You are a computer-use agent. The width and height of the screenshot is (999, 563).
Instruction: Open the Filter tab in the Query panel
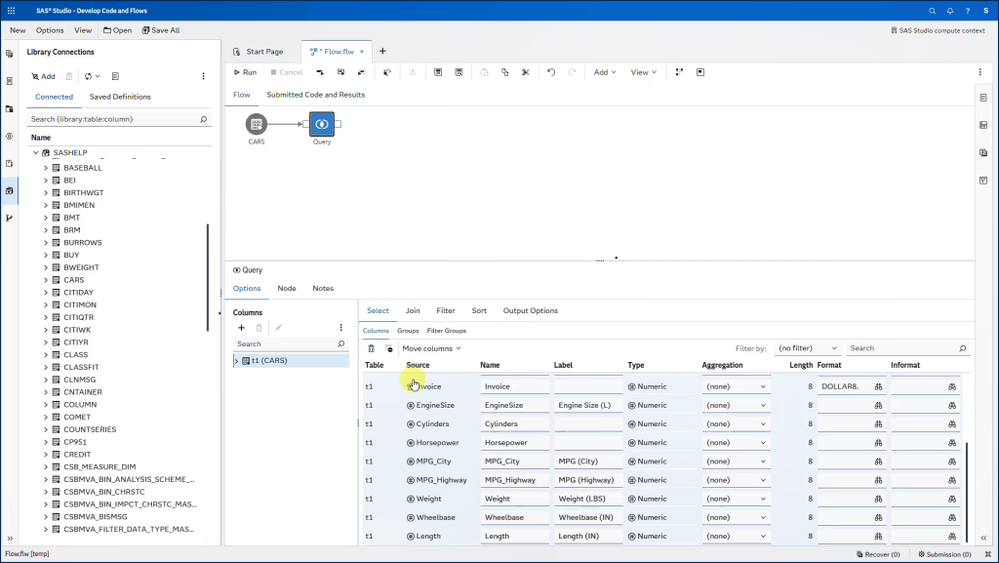(x=445, y=311)
